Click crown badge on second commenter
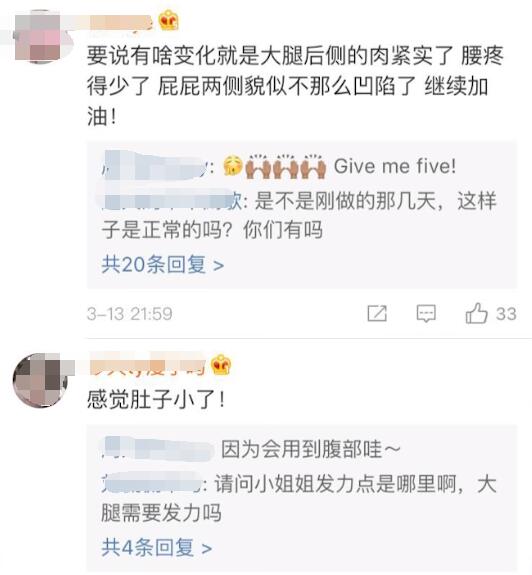532x575 pixels. 221,365
